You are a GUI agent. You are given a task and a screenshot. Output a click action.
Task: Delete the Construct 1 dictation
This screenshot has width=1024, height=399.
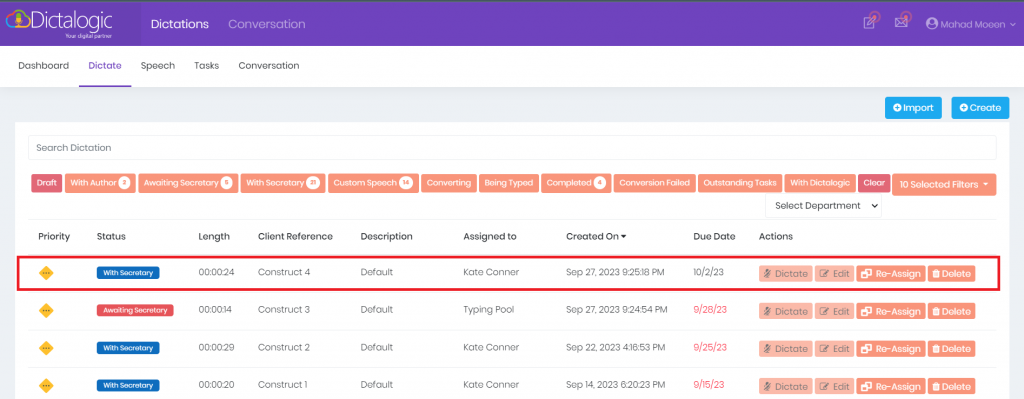(952, 386)
